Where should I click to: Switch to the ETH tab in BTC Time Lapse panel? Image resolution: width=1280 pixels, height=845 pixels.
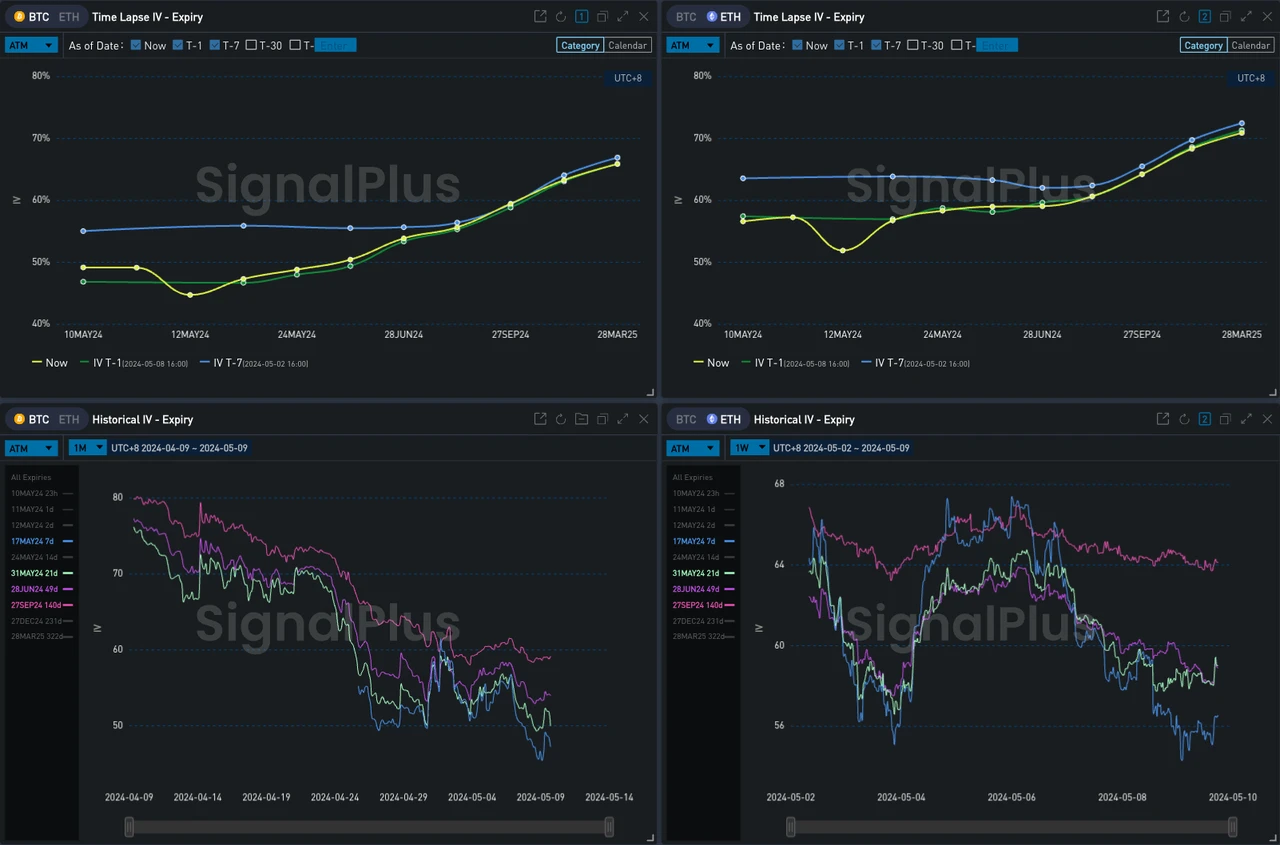(68, 16)
